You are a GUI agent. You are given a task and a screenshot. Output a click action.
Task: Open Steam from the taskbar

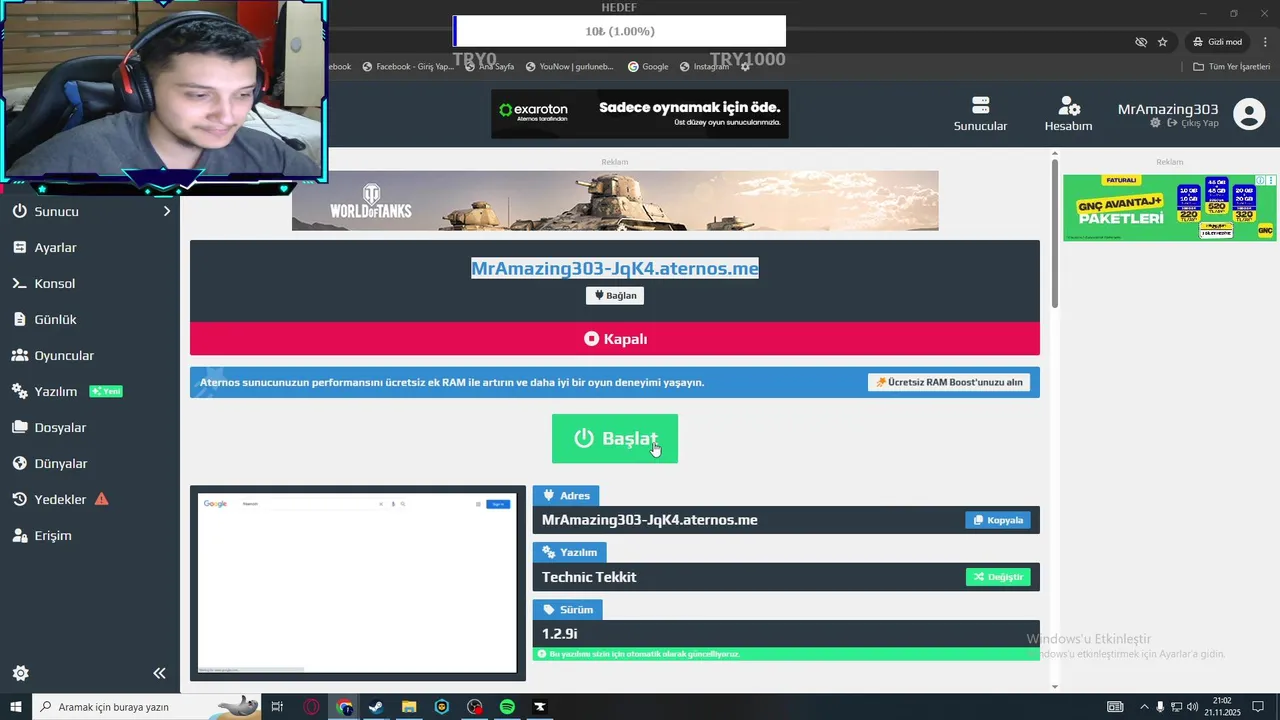376,707
